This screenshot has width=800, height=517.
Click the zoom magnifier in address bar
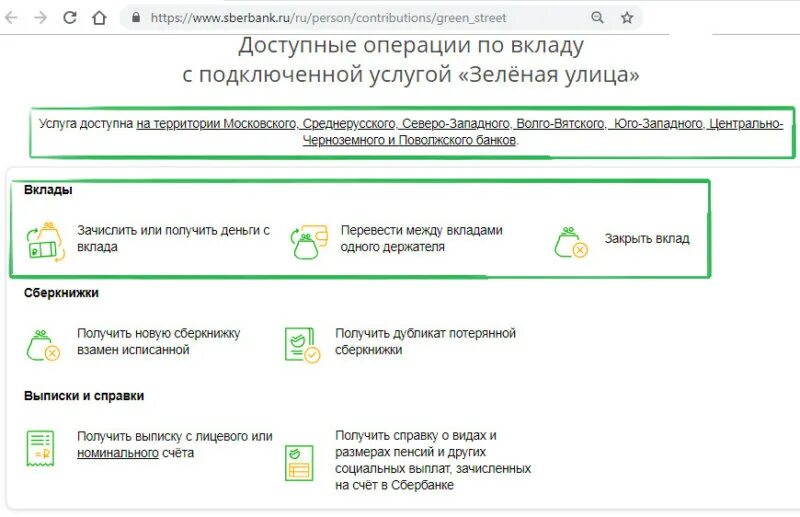pos(597,18)
